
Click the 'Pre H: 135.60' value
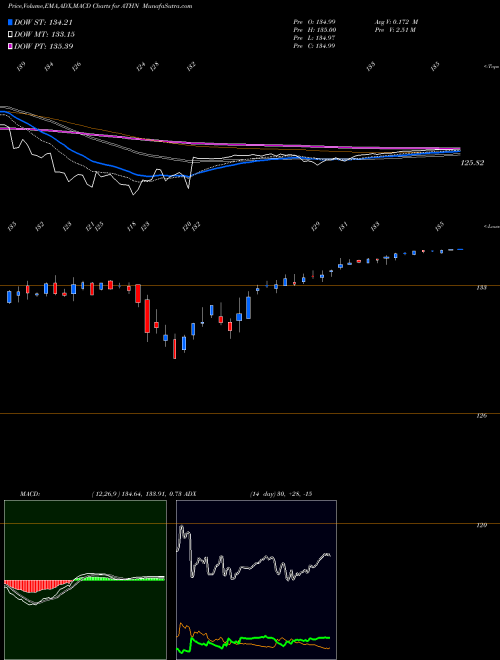tap(314, 30)
